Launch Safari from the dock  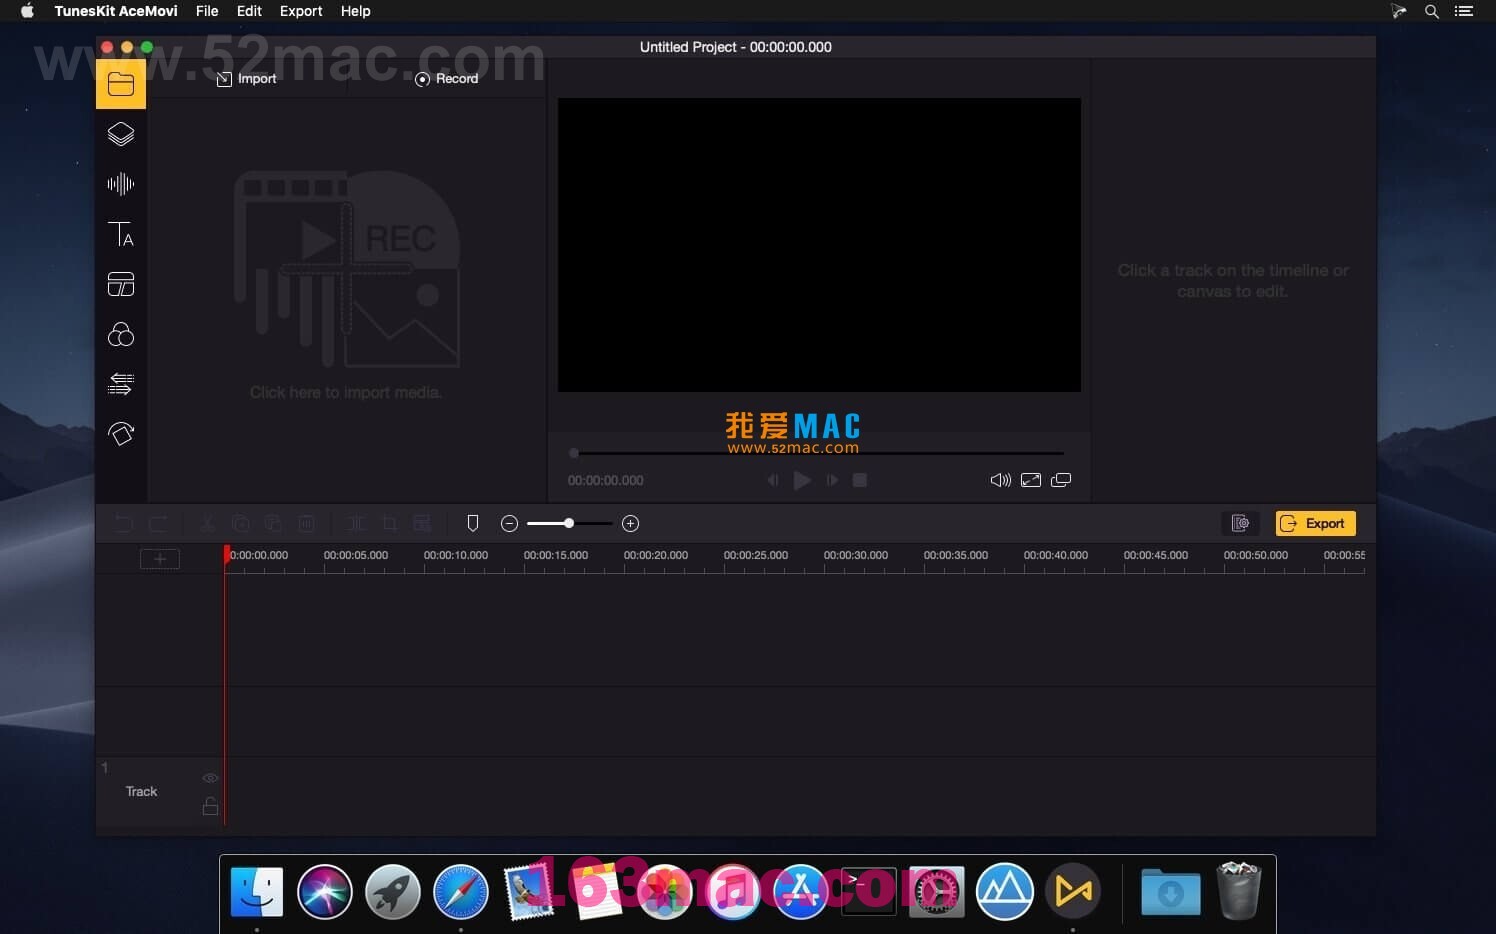[461, 892]
